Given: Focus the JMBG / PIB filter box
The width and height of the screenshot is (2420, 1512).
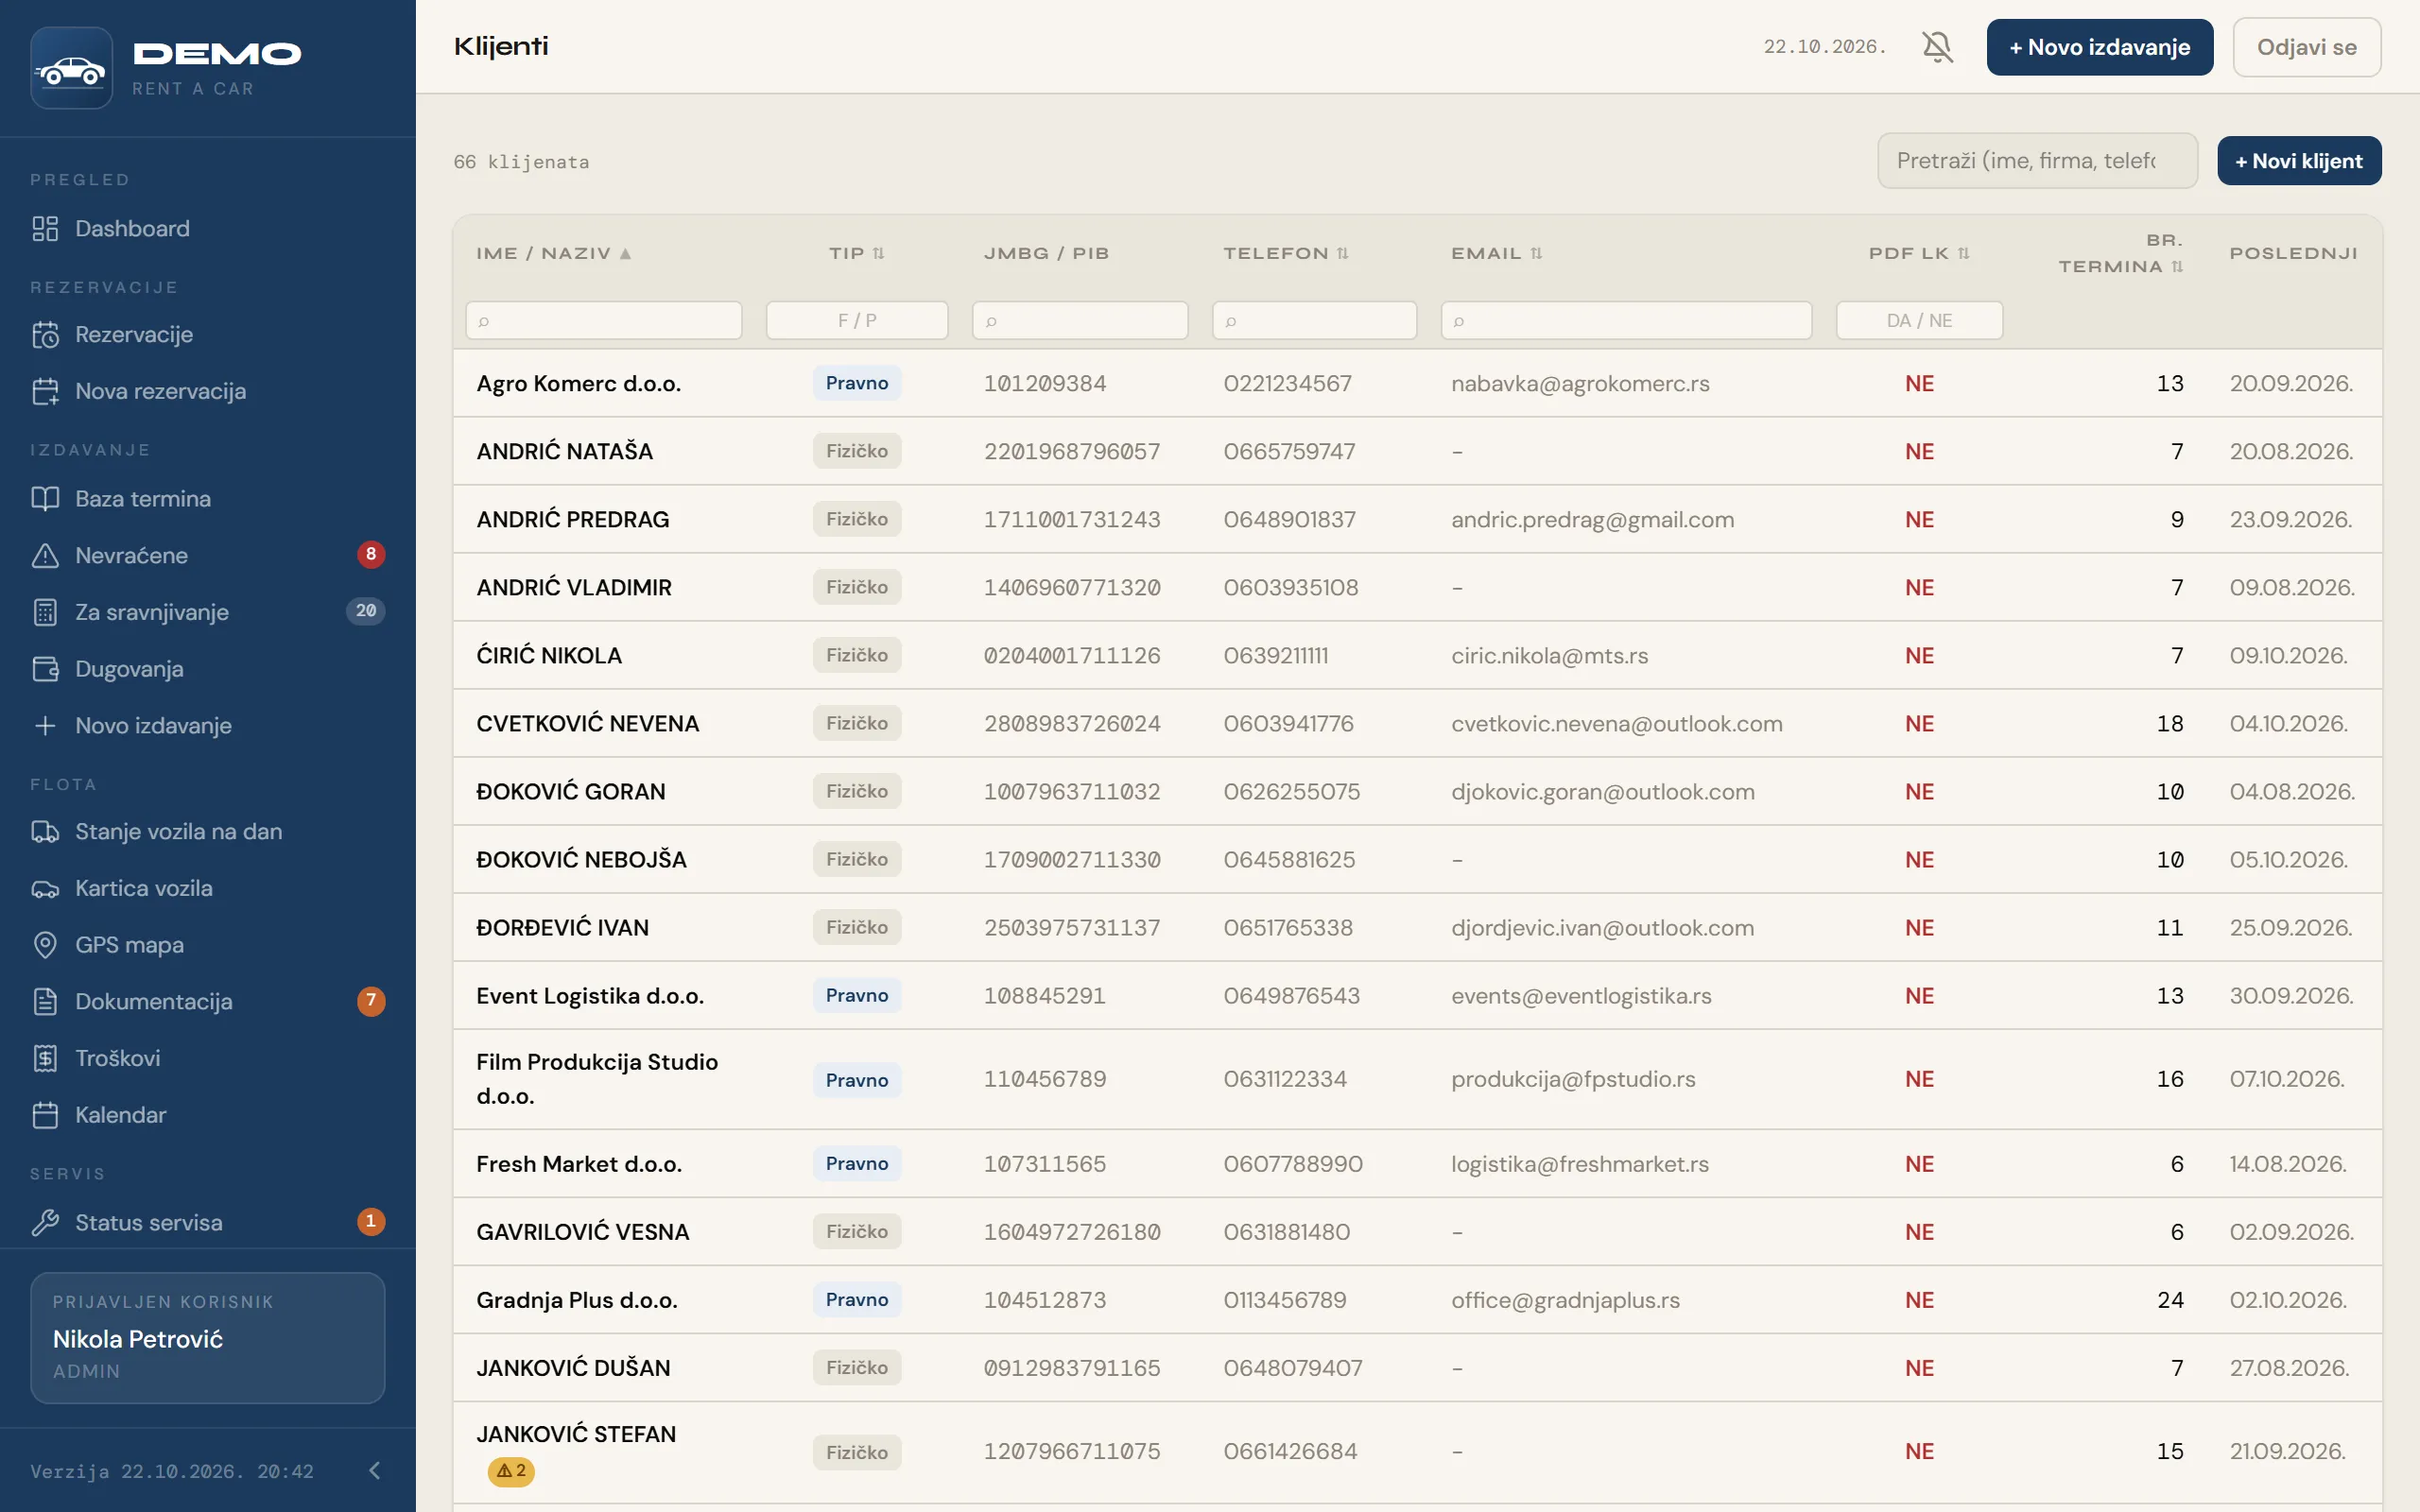Looking at the screenshot, I should pos(1080,321).
